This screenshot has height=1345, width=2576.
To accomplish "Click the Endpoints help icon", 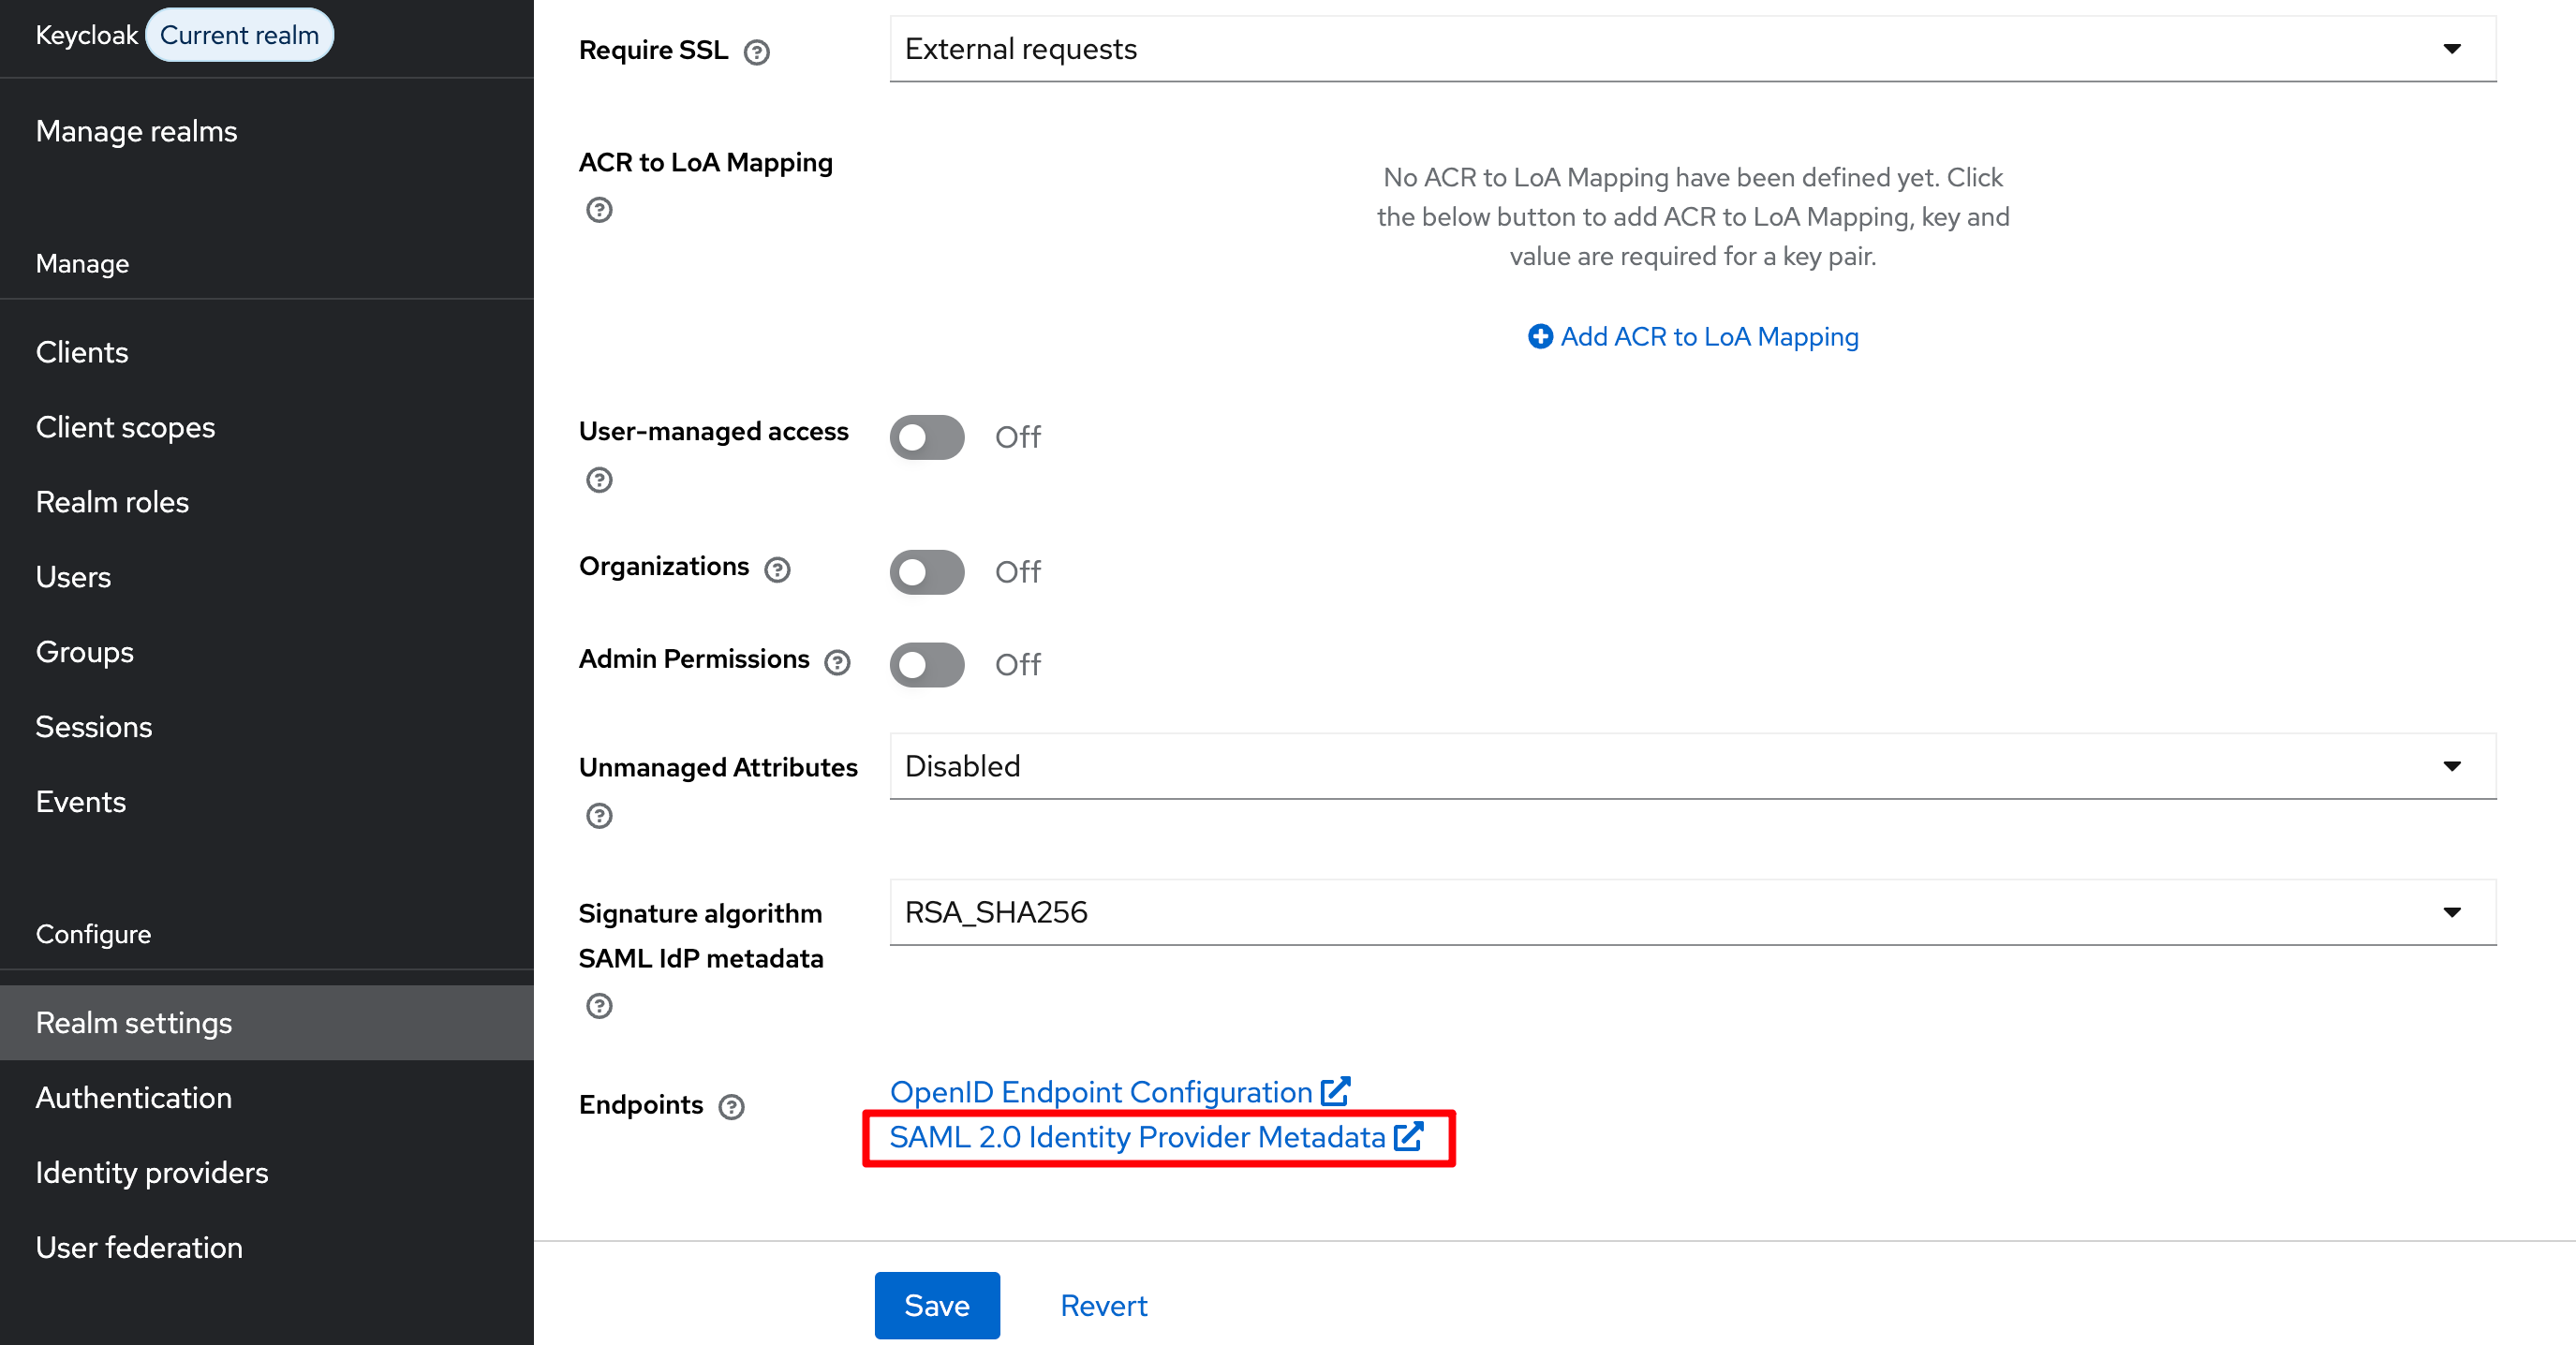I will click(731, 1107).
